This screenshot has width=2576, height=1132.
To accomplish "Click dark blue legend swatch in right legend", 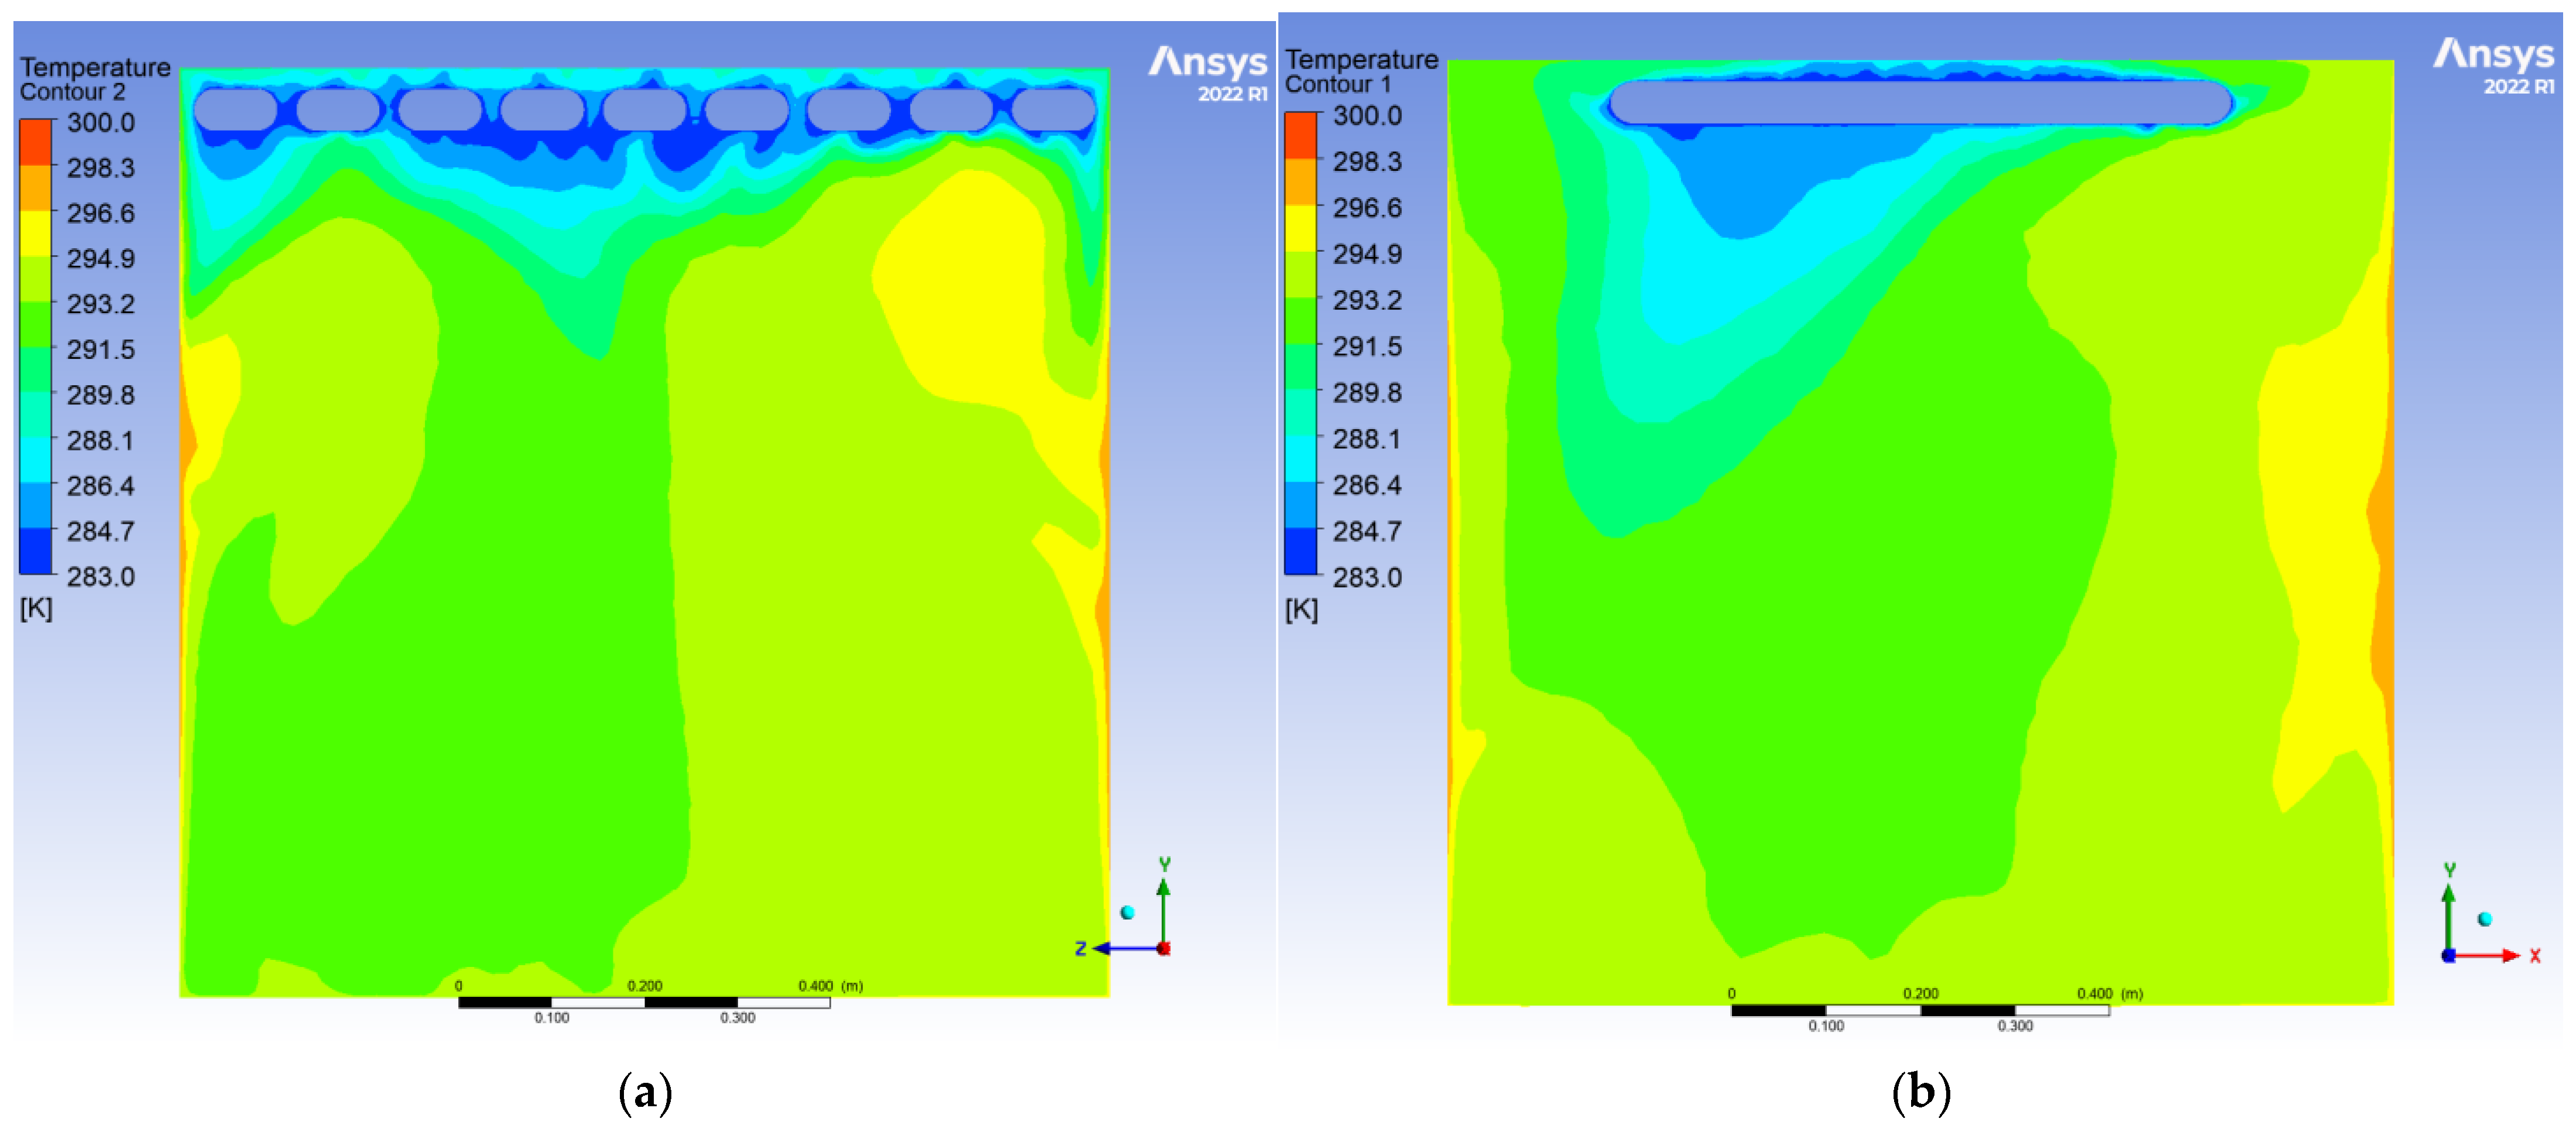I will (1301, 551).
